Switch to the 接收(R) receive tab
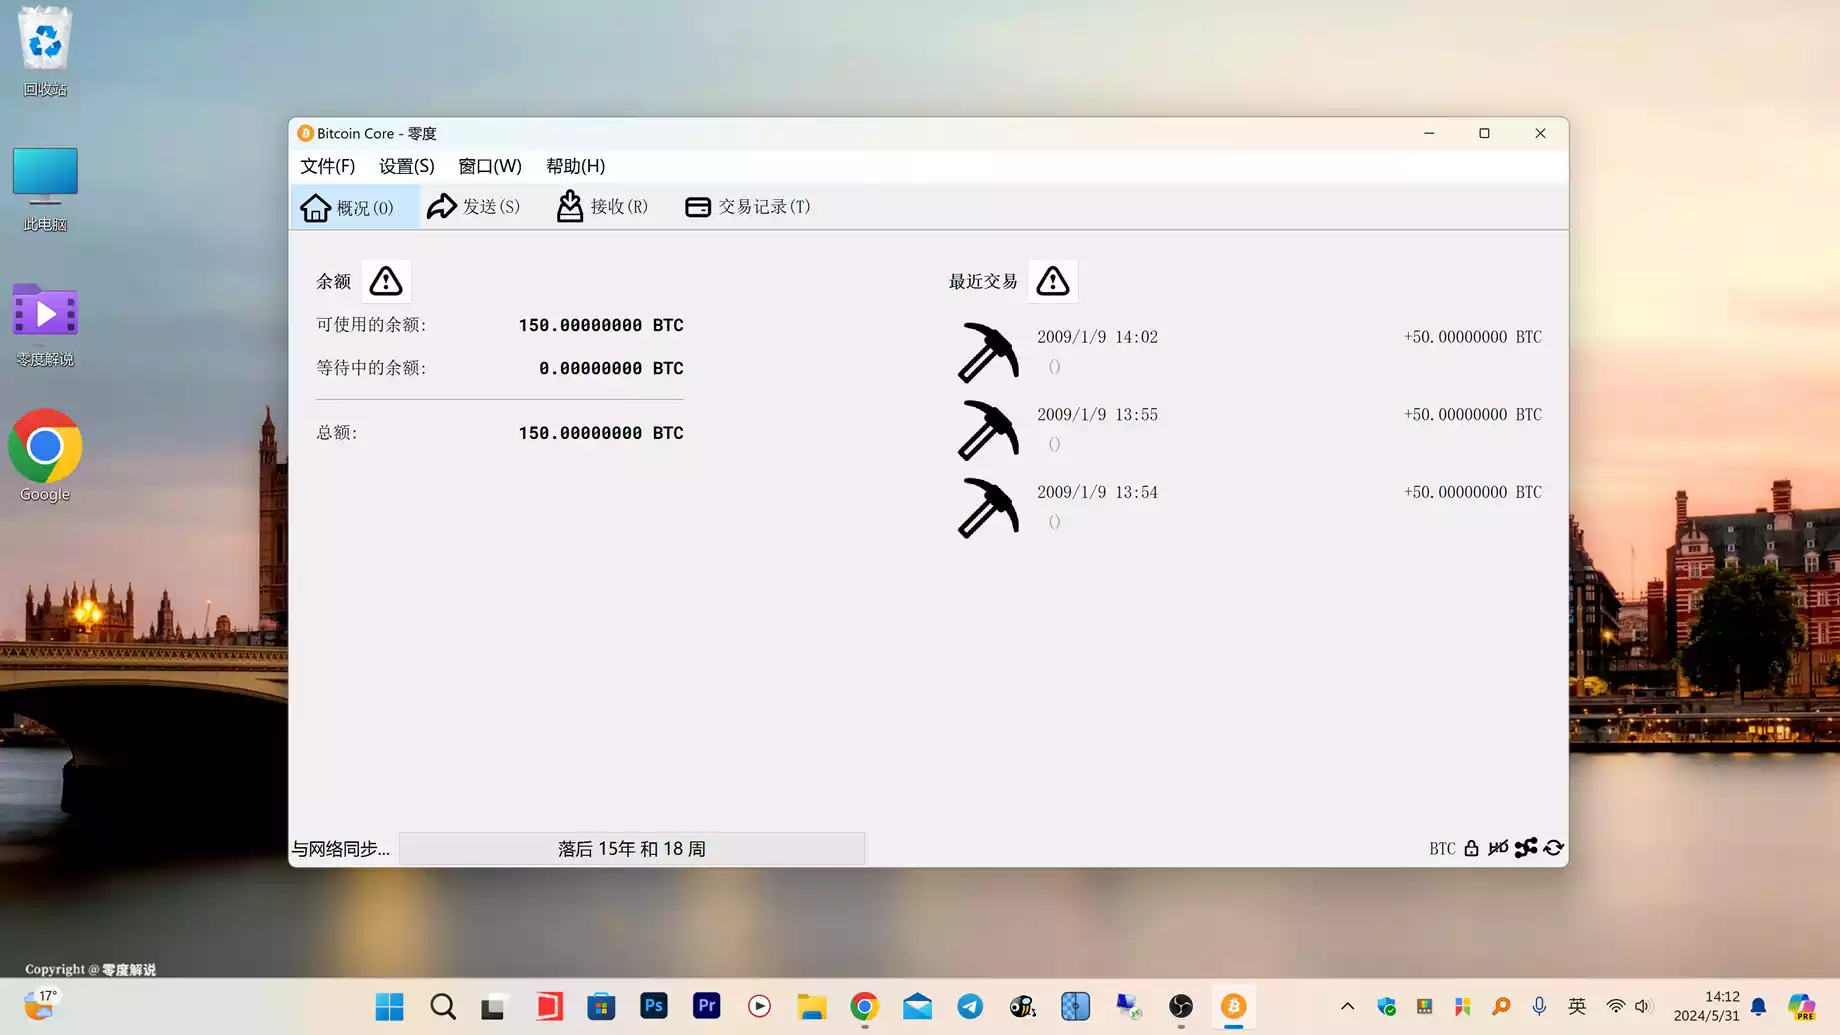 [x=602, y=207]
